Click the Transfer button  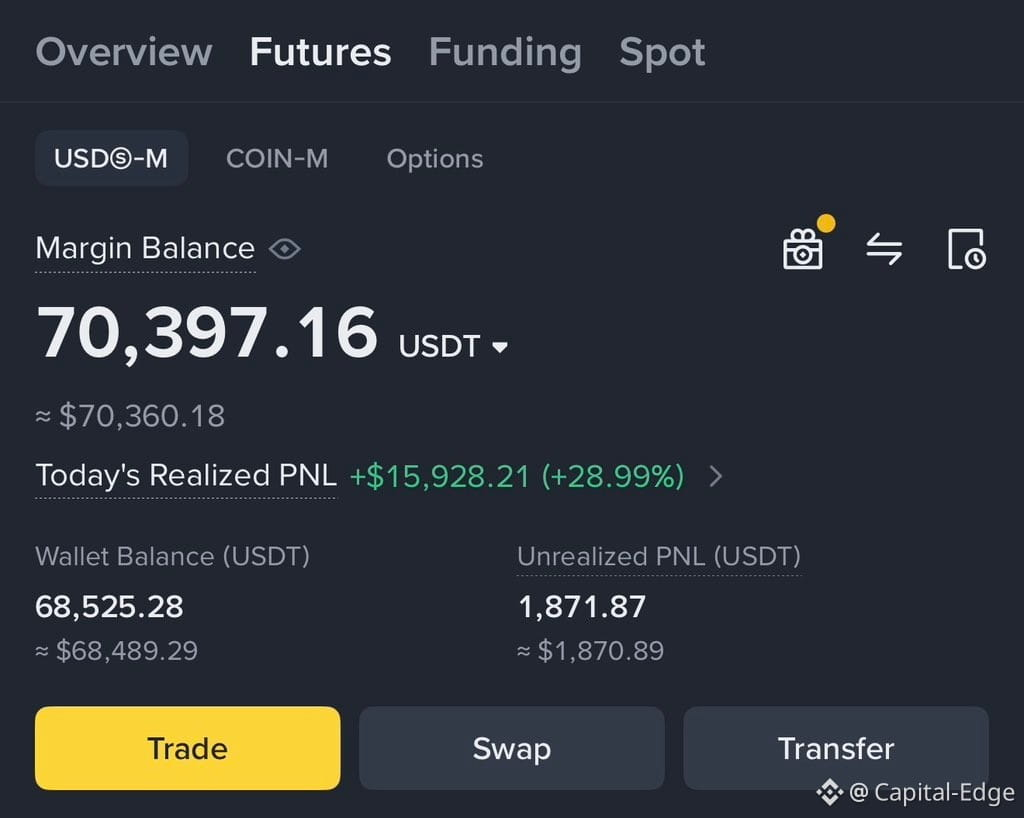tap(836, 748)
